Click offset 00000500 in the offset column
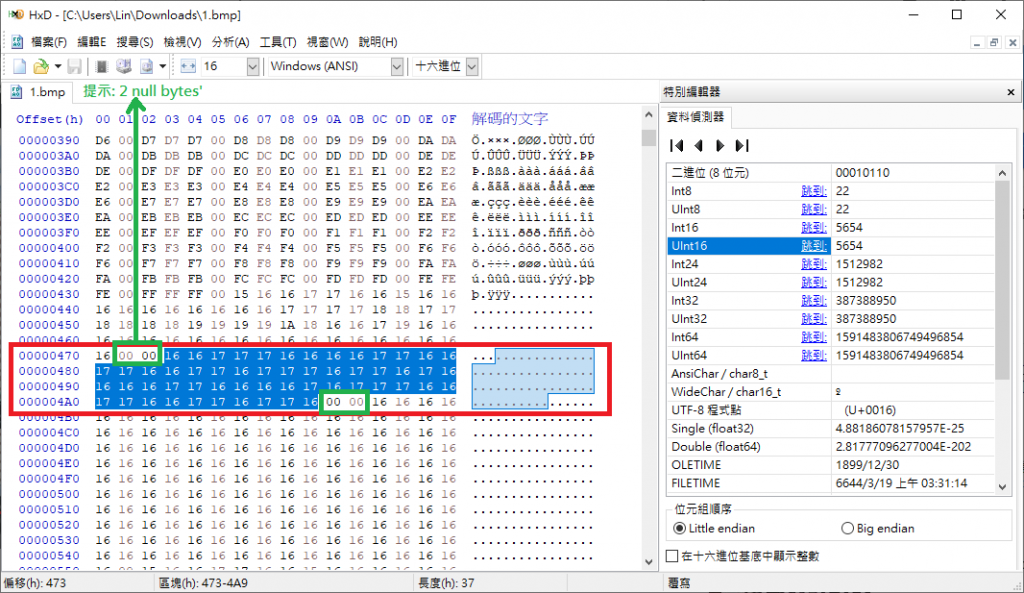The height and width of the screenshot is (593, 1024). coord(49,494)
